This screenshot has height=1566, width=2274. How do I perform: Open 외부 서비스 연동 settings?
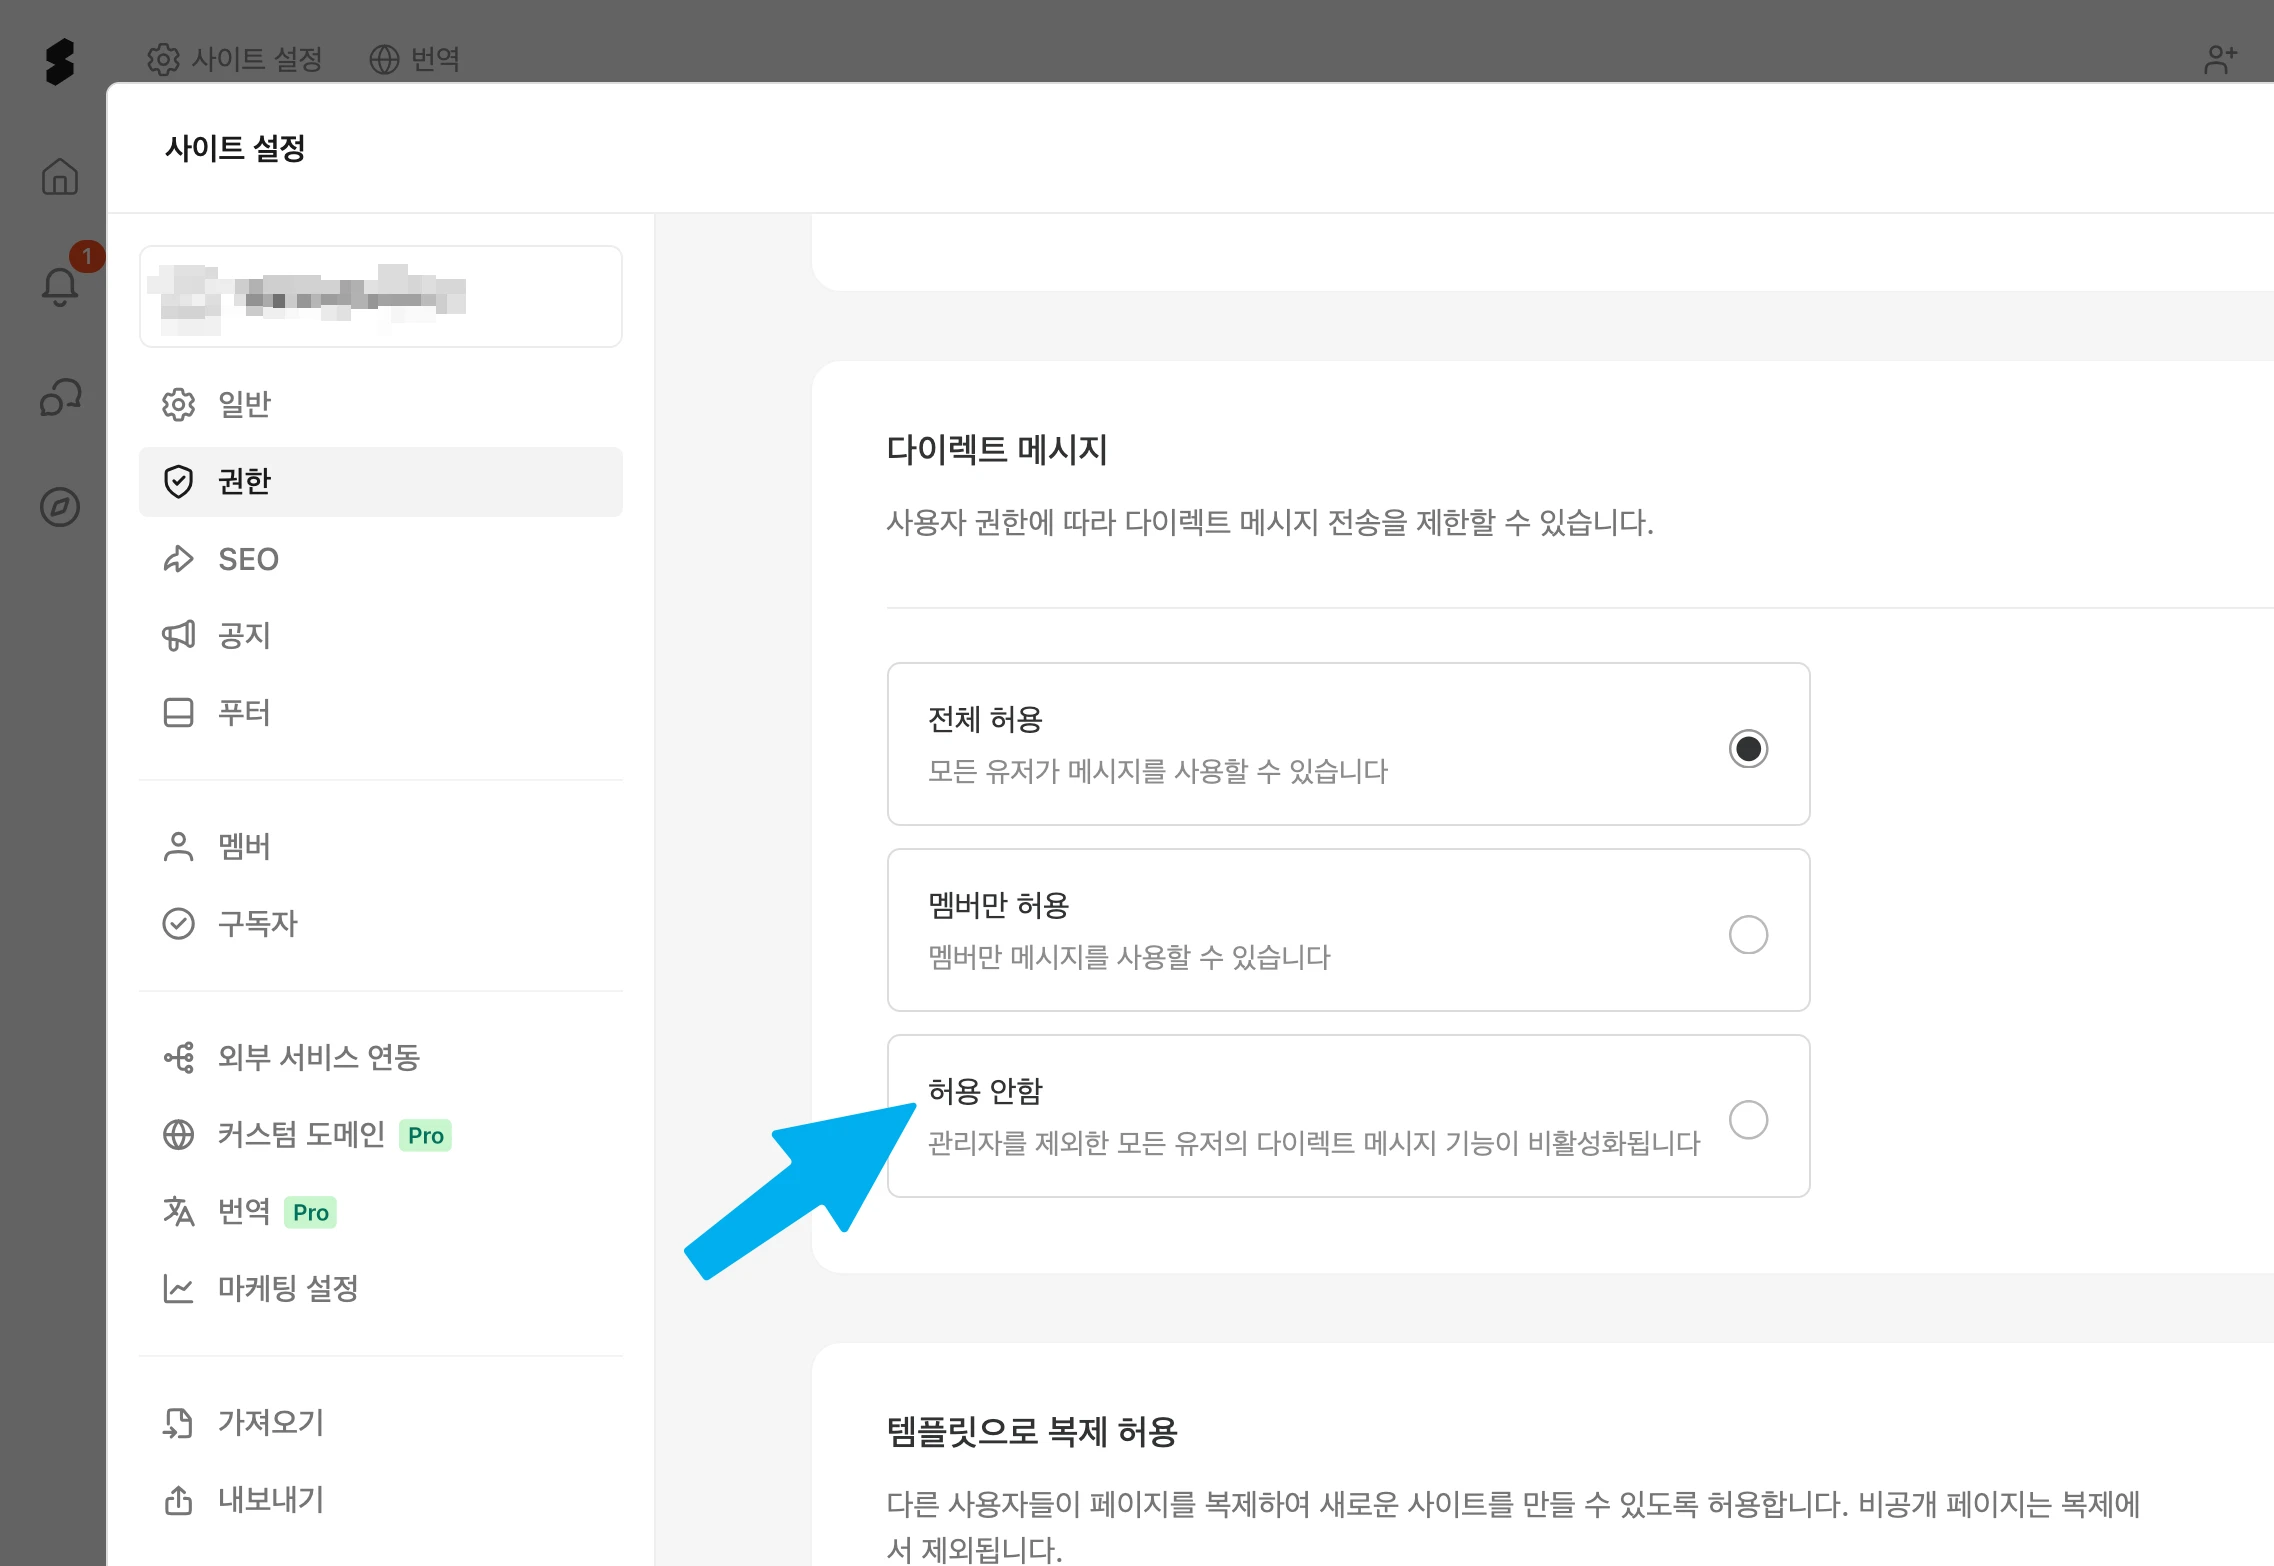318,1057
